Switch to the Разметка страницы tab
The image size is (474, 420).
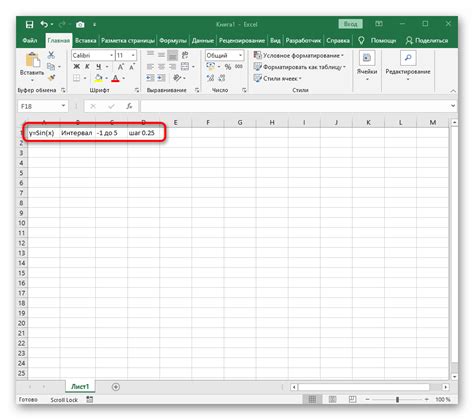click(x=128, y=40)
